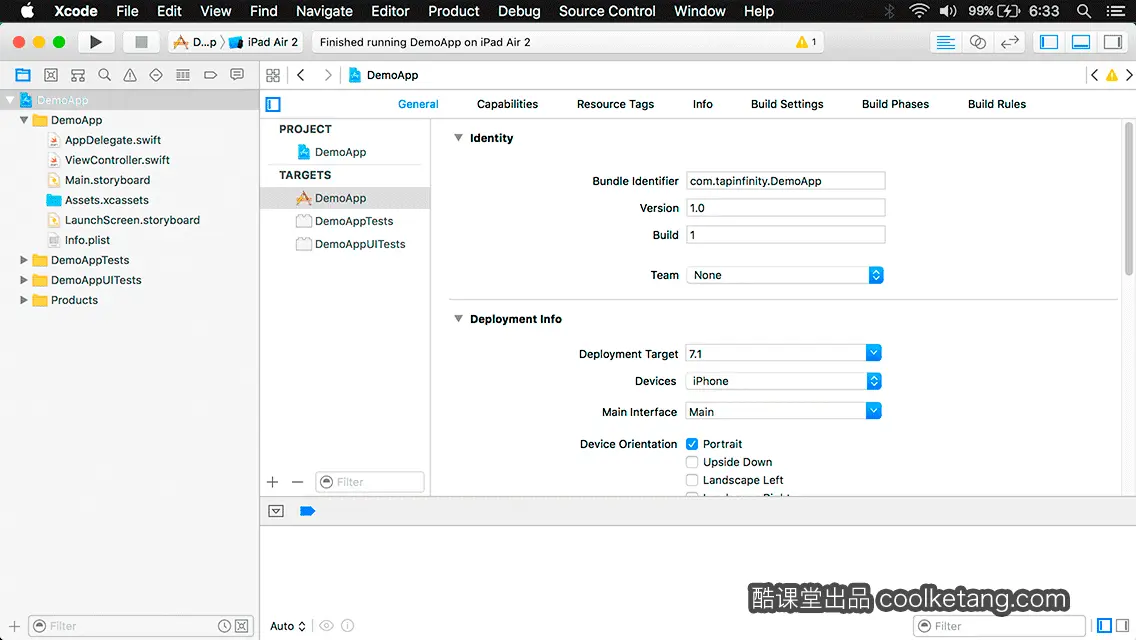
Task: Switch to the Version editor
Action: coord(1010,42)
